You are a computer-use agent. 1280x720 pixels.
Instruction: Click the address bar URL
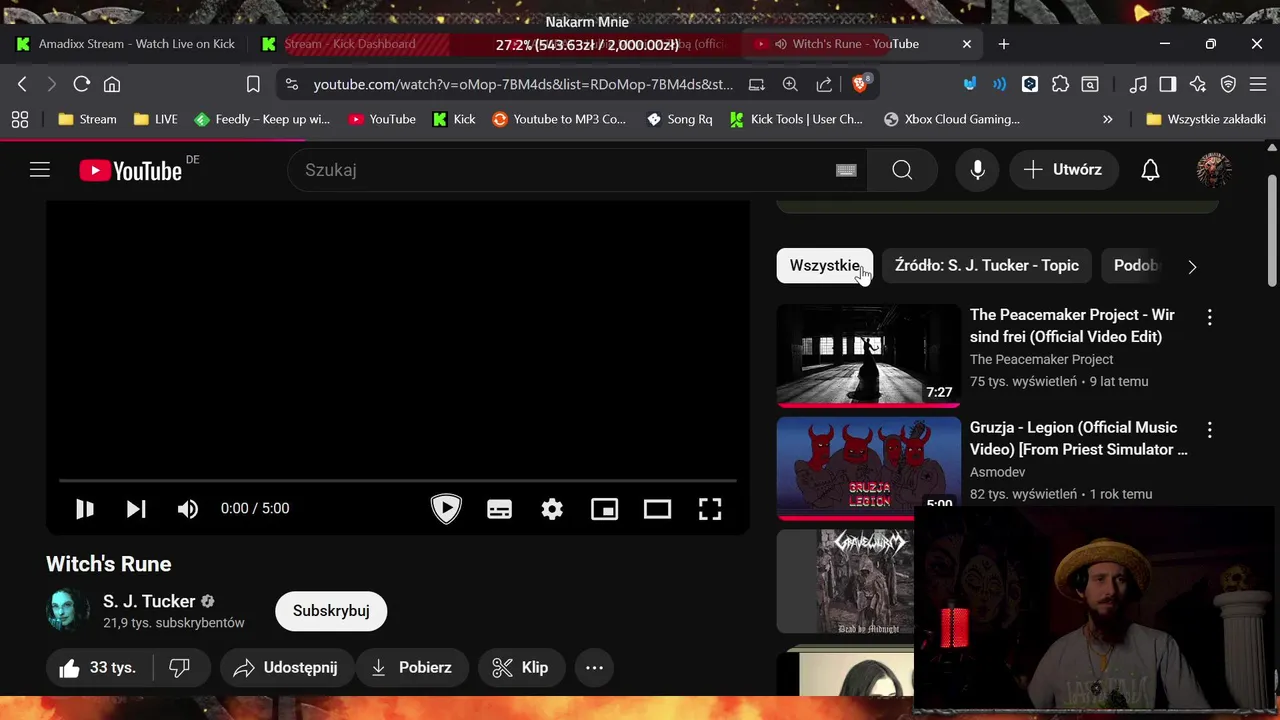point(523,85)
